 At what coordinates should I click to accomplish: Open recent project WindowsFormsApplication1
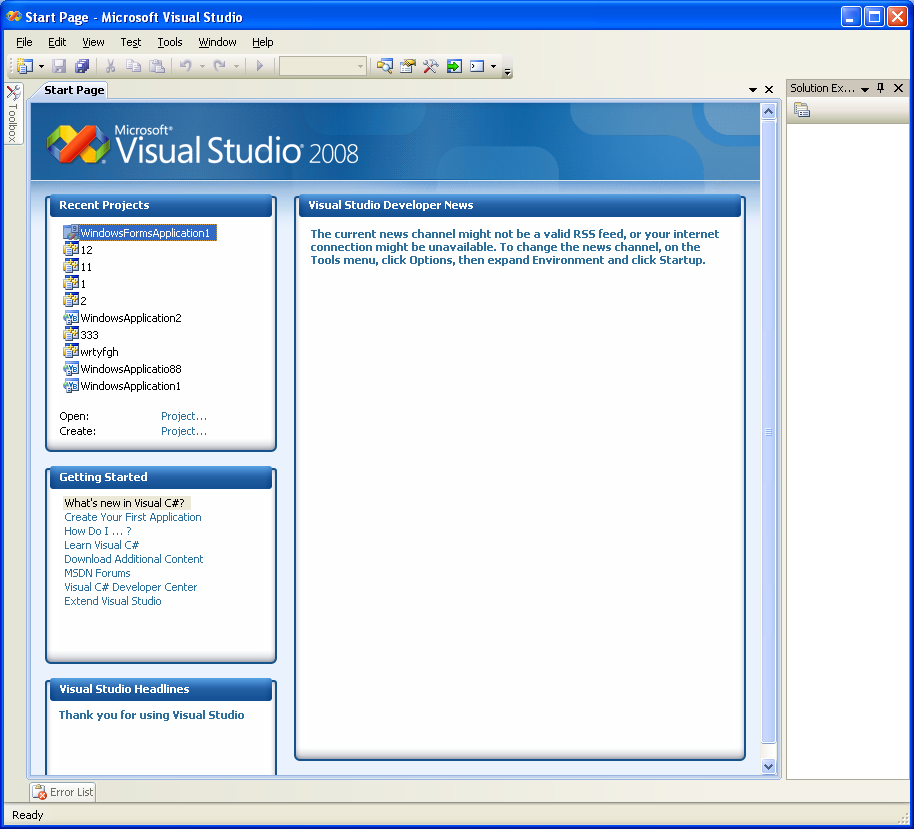[140, 233]
